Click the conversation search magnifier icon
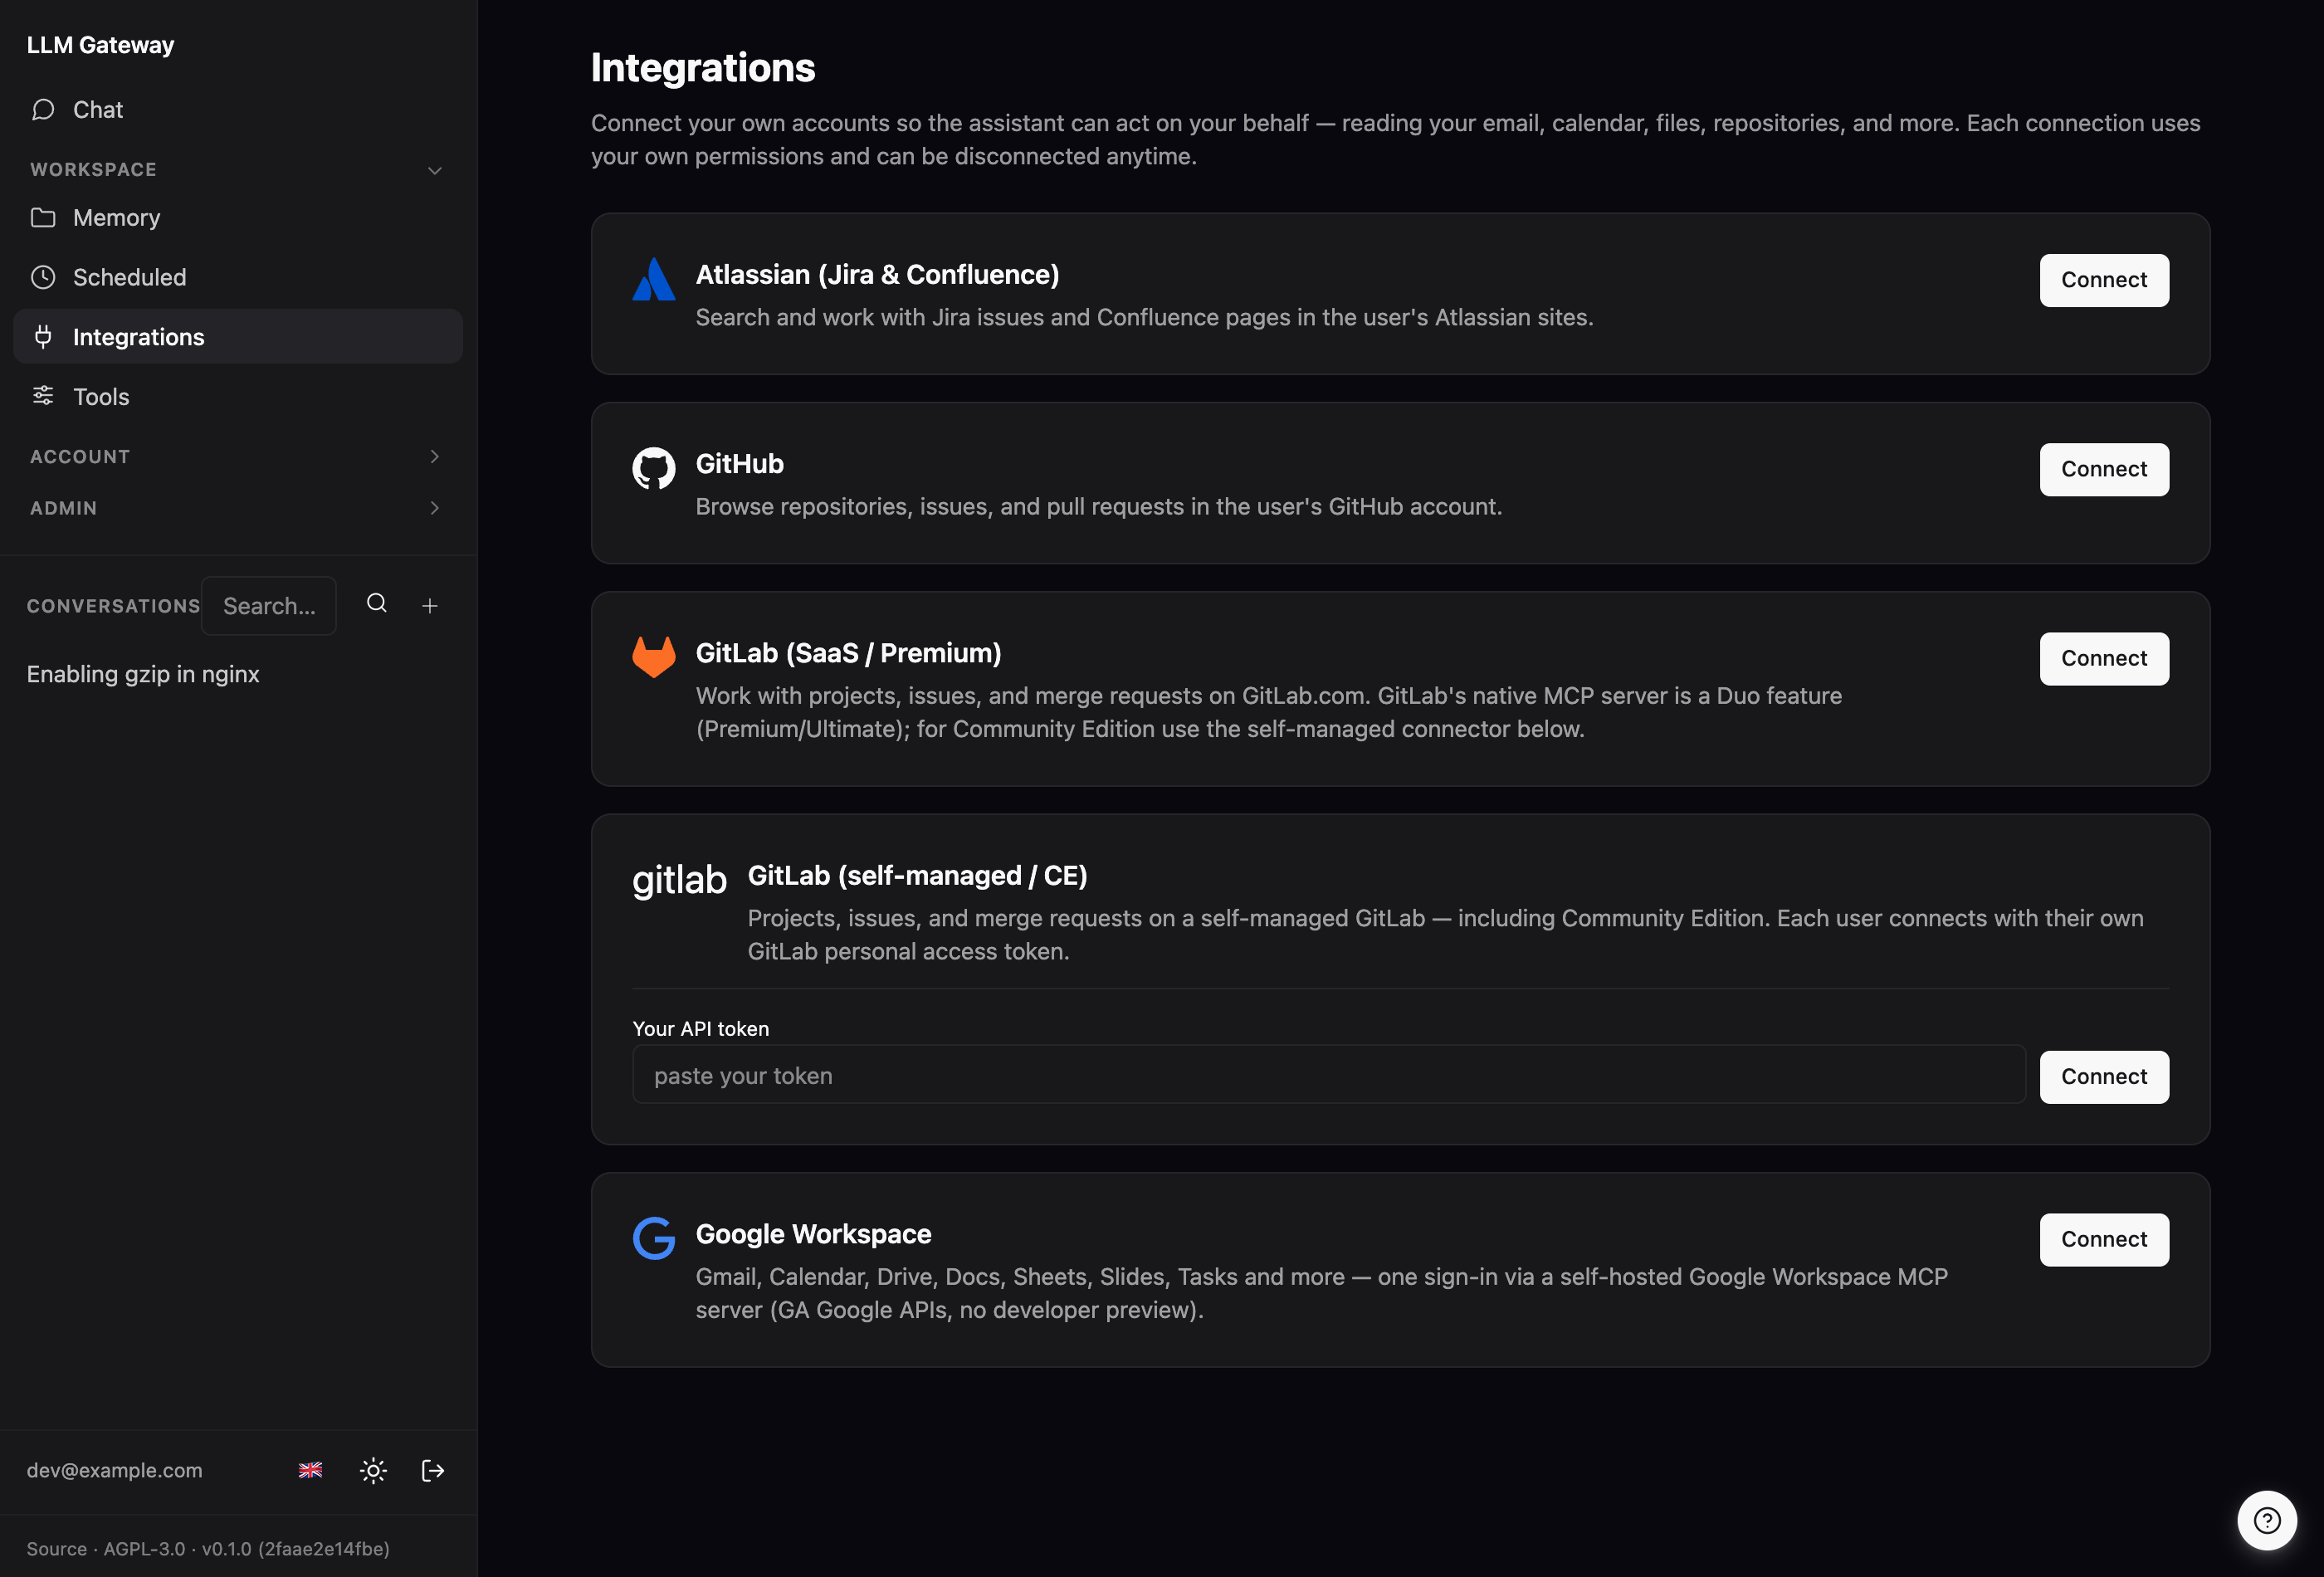This screenshot has width=2324, height=1577. point(377,604)
